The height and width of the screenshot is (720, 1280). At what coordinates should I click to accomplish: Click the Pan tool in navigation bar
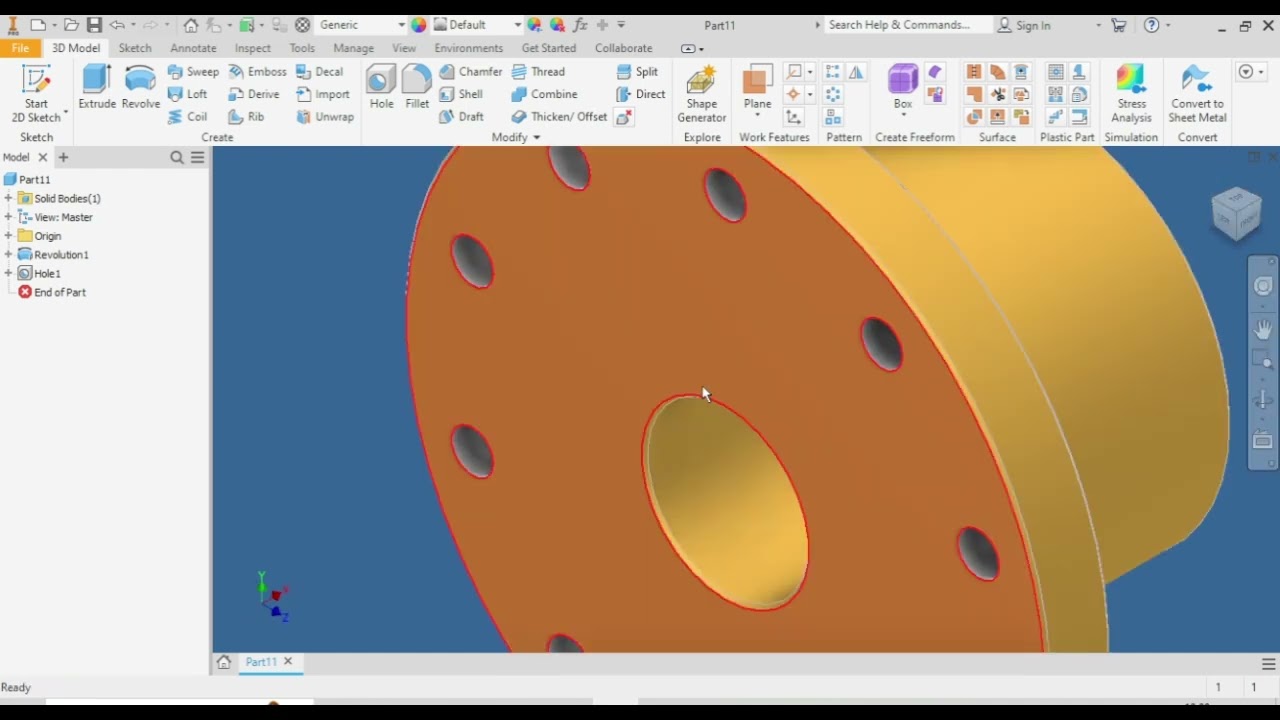(1263, 329)
